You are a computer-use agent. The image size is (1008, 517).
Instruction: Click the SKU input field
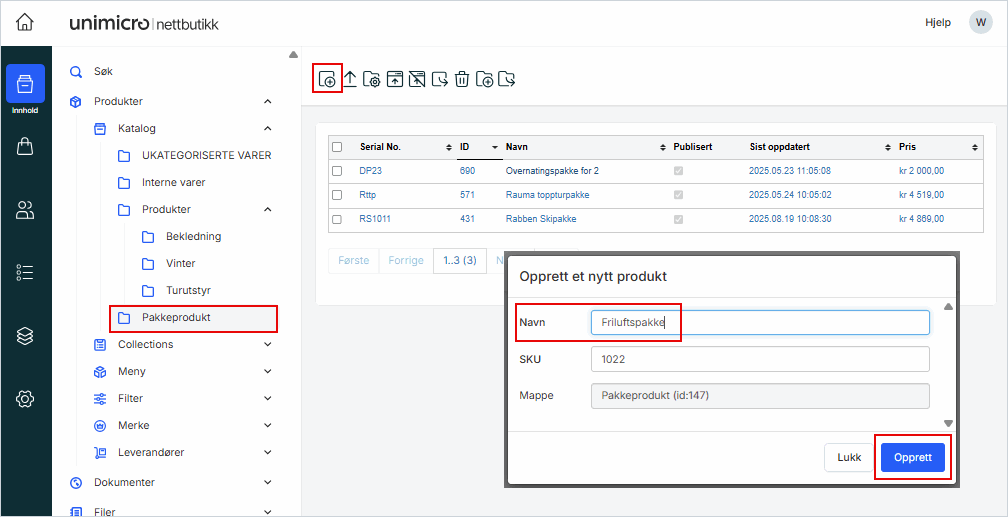point(759,359)
